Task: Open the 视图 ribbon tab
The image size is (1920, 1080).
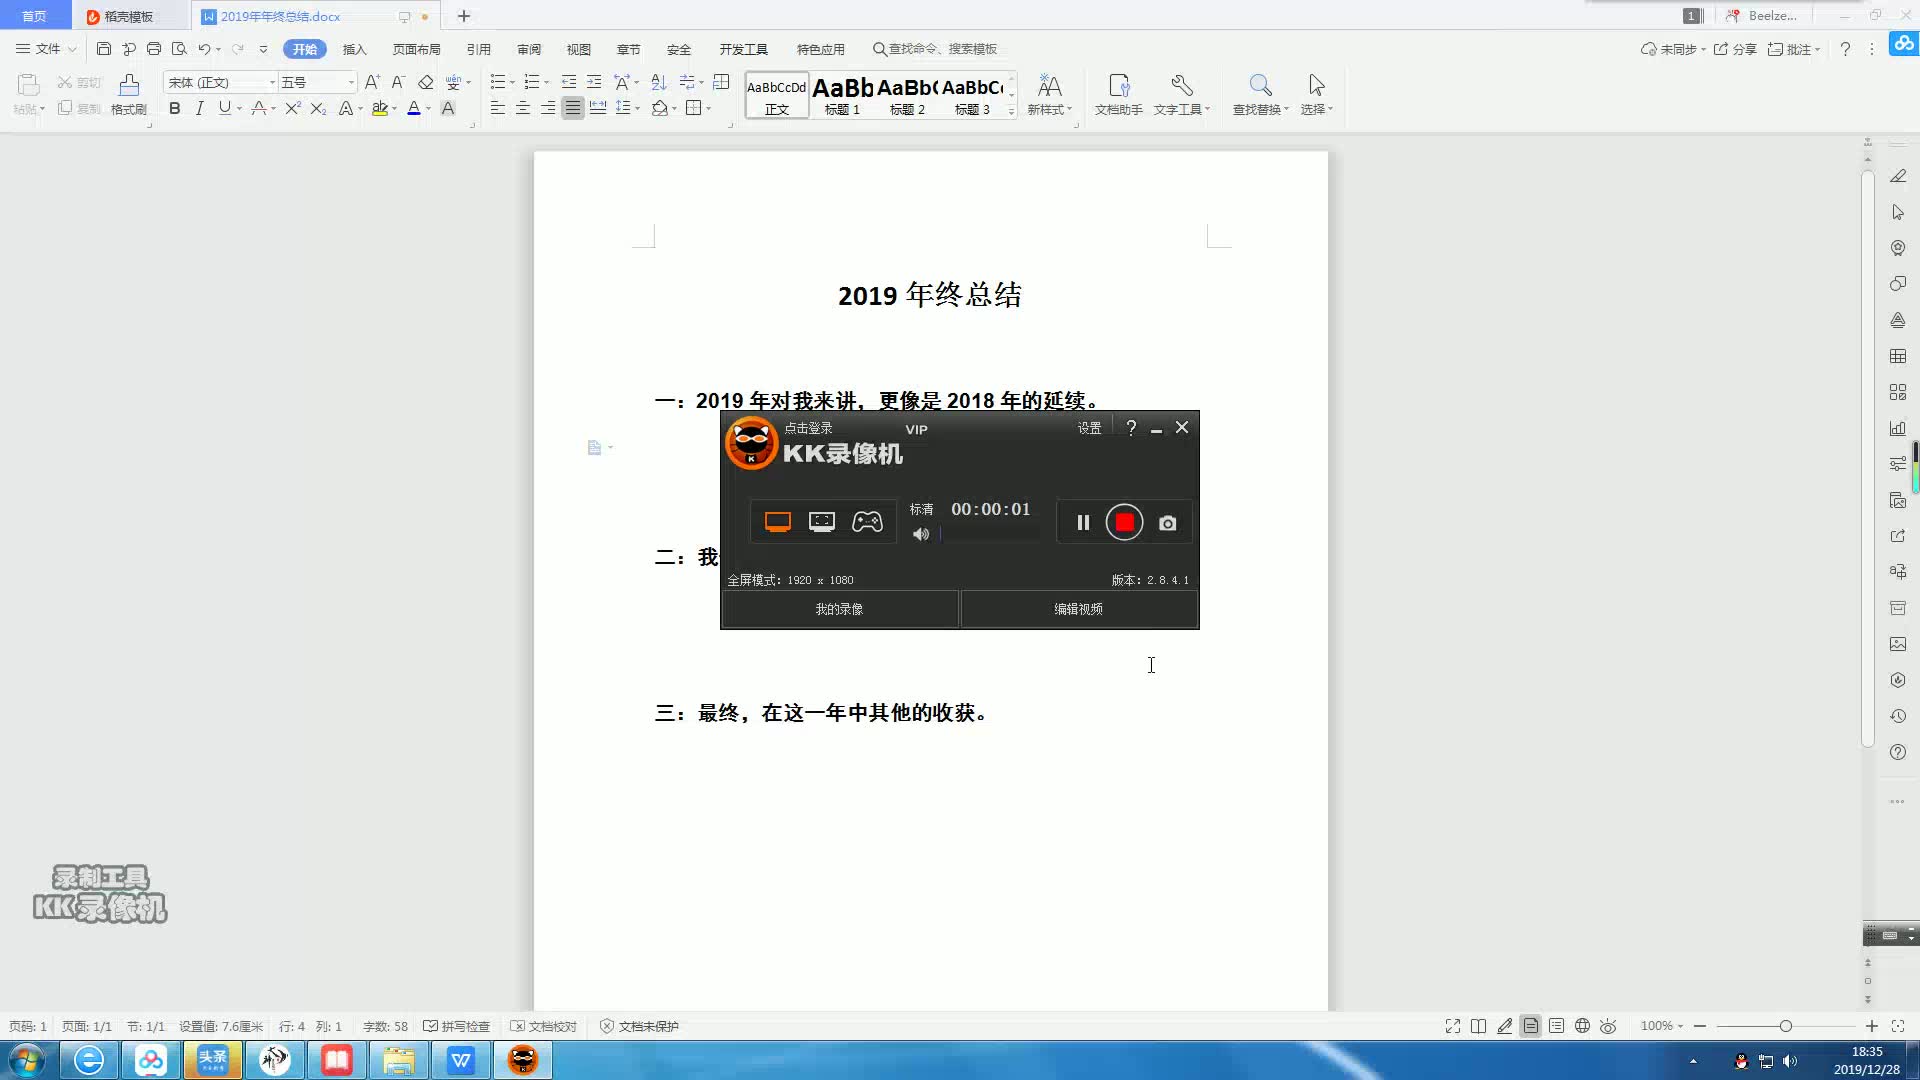Action: (579, 49)
